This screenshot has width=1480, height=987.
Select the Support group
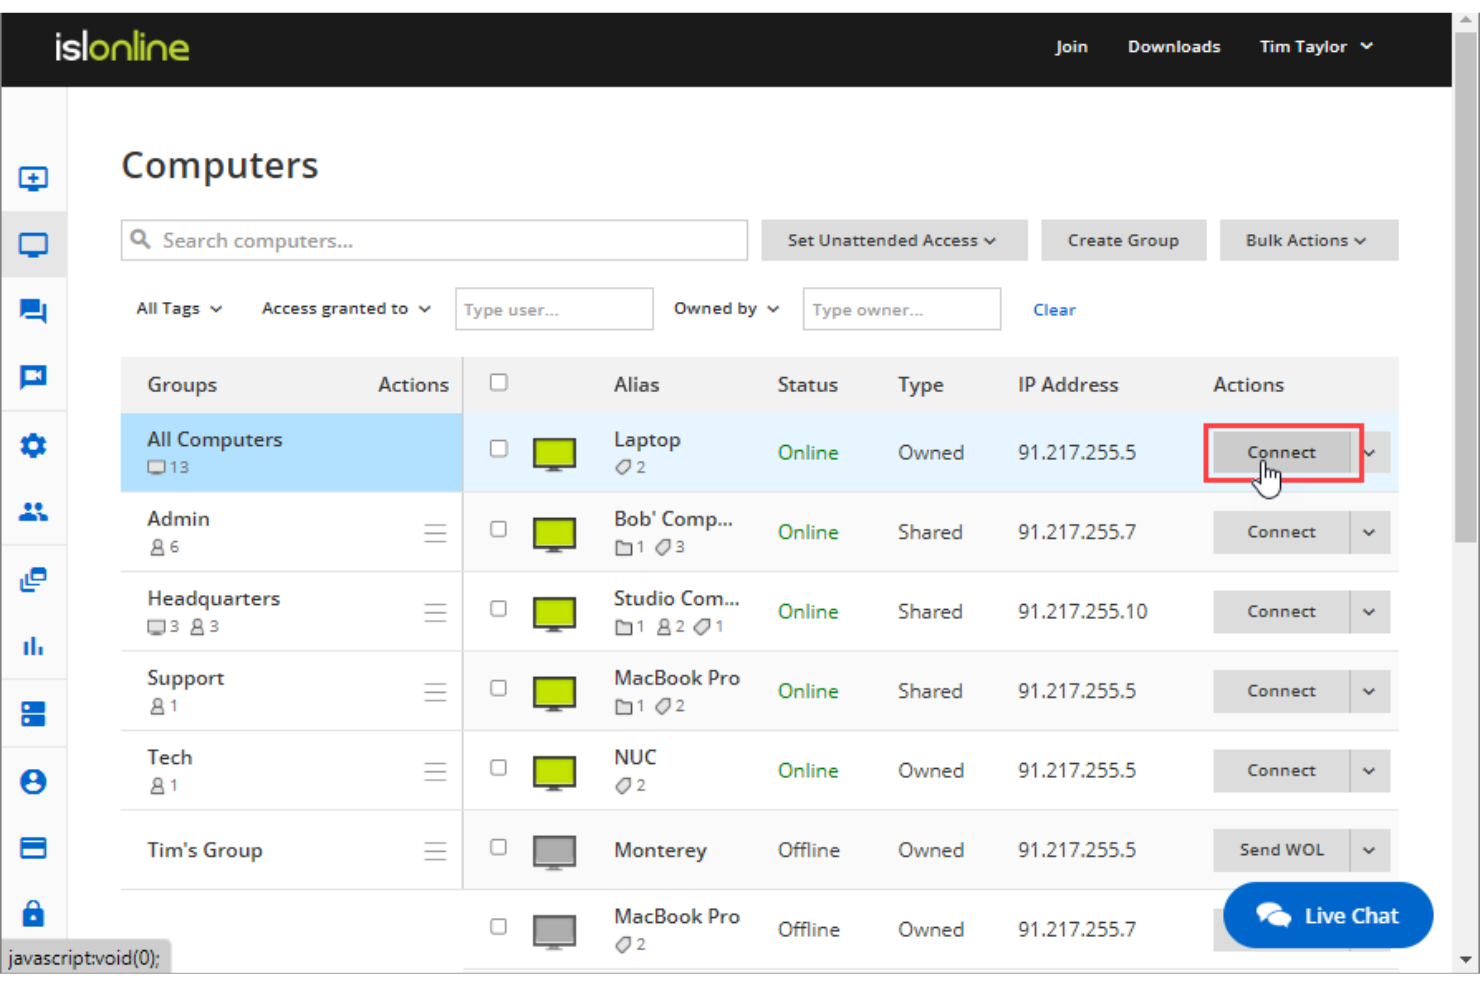click(x=291, y=691)
